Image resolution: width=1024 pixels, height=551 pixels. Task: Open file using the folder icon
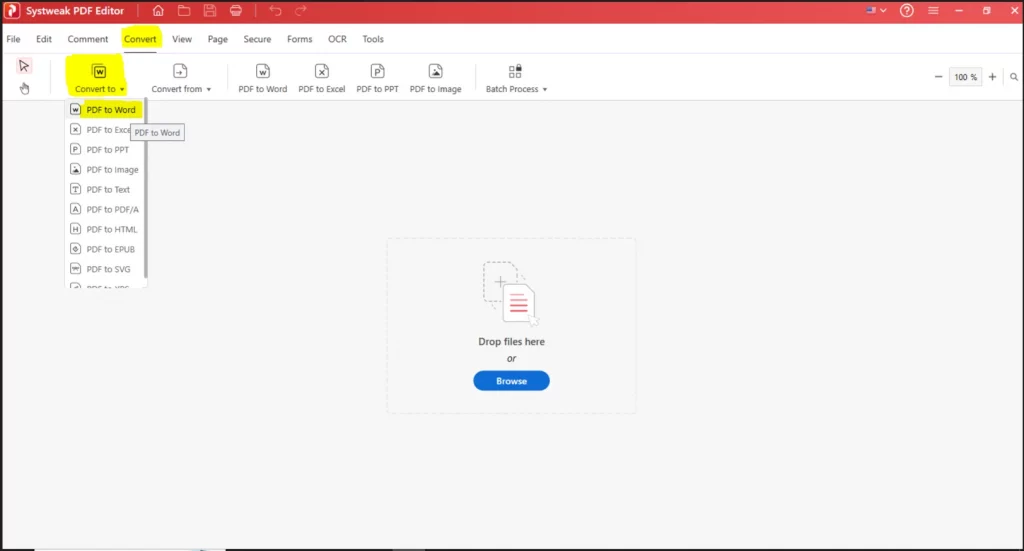[184, 10]
